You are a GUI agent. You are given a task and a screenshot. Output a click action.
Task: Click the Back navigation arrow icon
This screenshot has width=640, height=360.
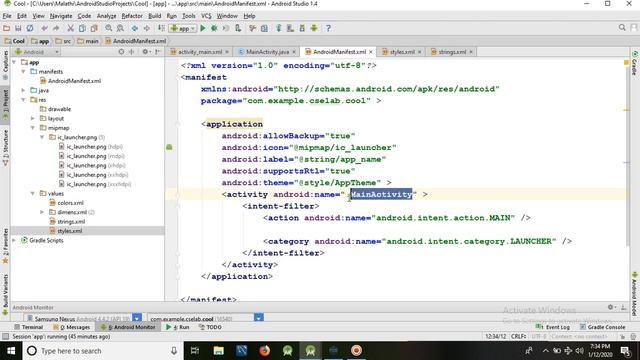pos(135,28)
